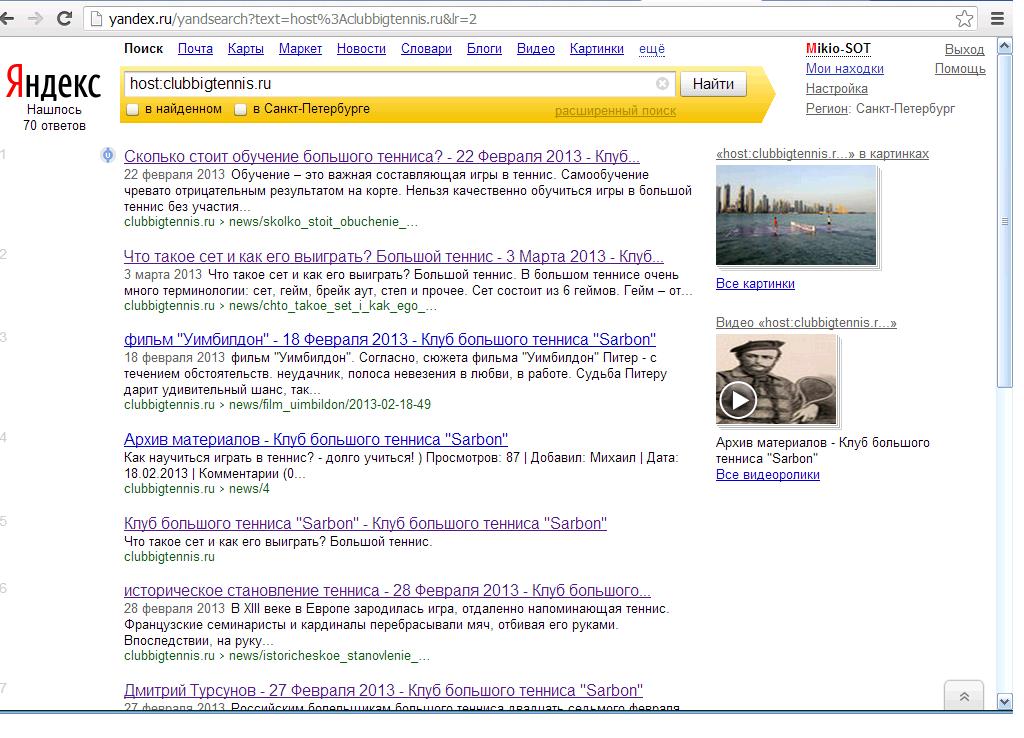Bookmark this page with the star icon
This screenshot has width=1024, height=738.
click(x=965, y=19)
